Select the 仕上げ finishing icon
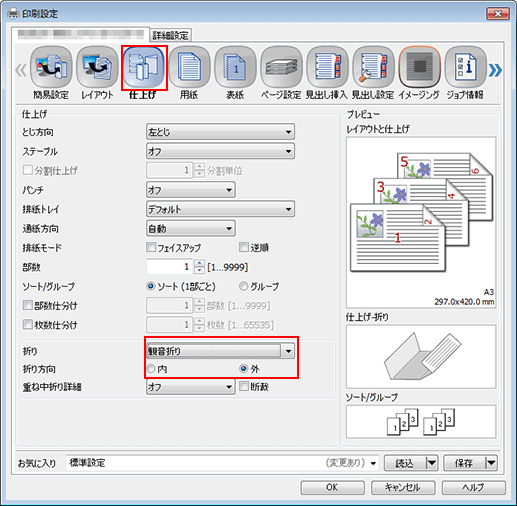The width and height of the screenshot is (517, 506). click(144, 68)
